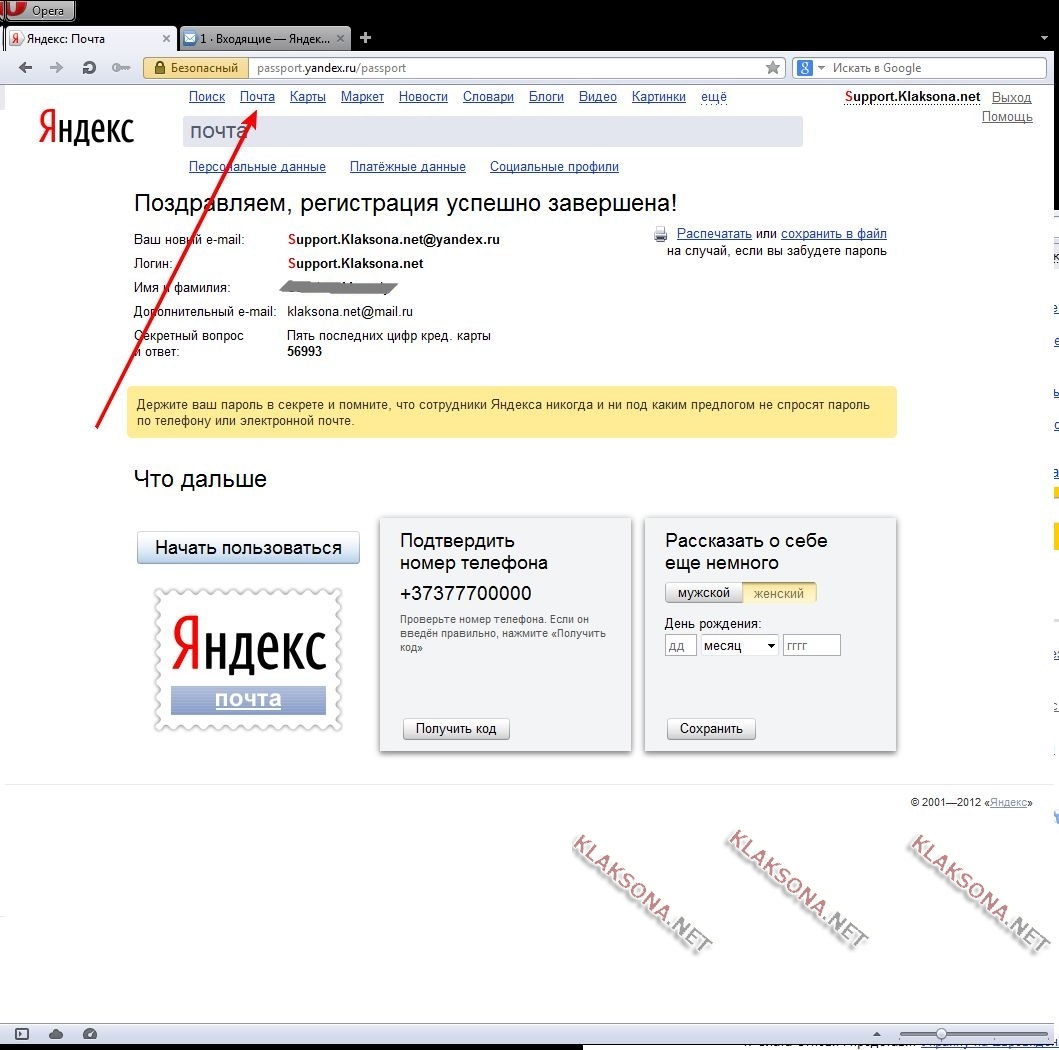The image size is (1059, 1050).
Task: Close the Входящие — Яндекс tab
Action: (x=340, y=38)
